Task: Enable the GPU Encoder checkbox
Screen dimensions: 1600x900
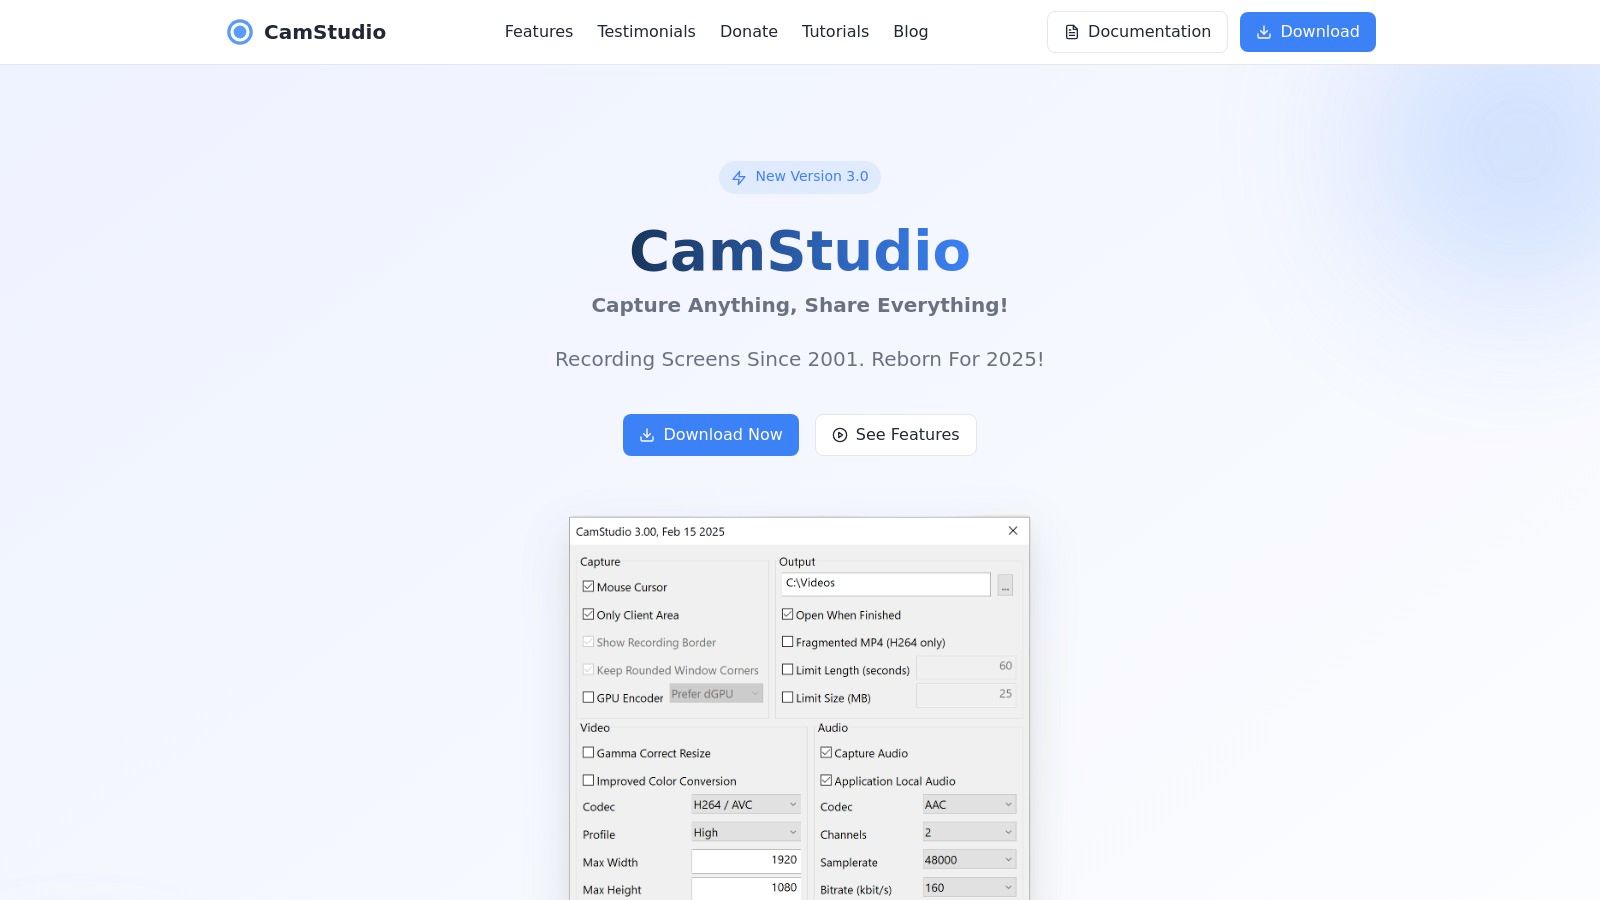Action: (x=588, y=697)
